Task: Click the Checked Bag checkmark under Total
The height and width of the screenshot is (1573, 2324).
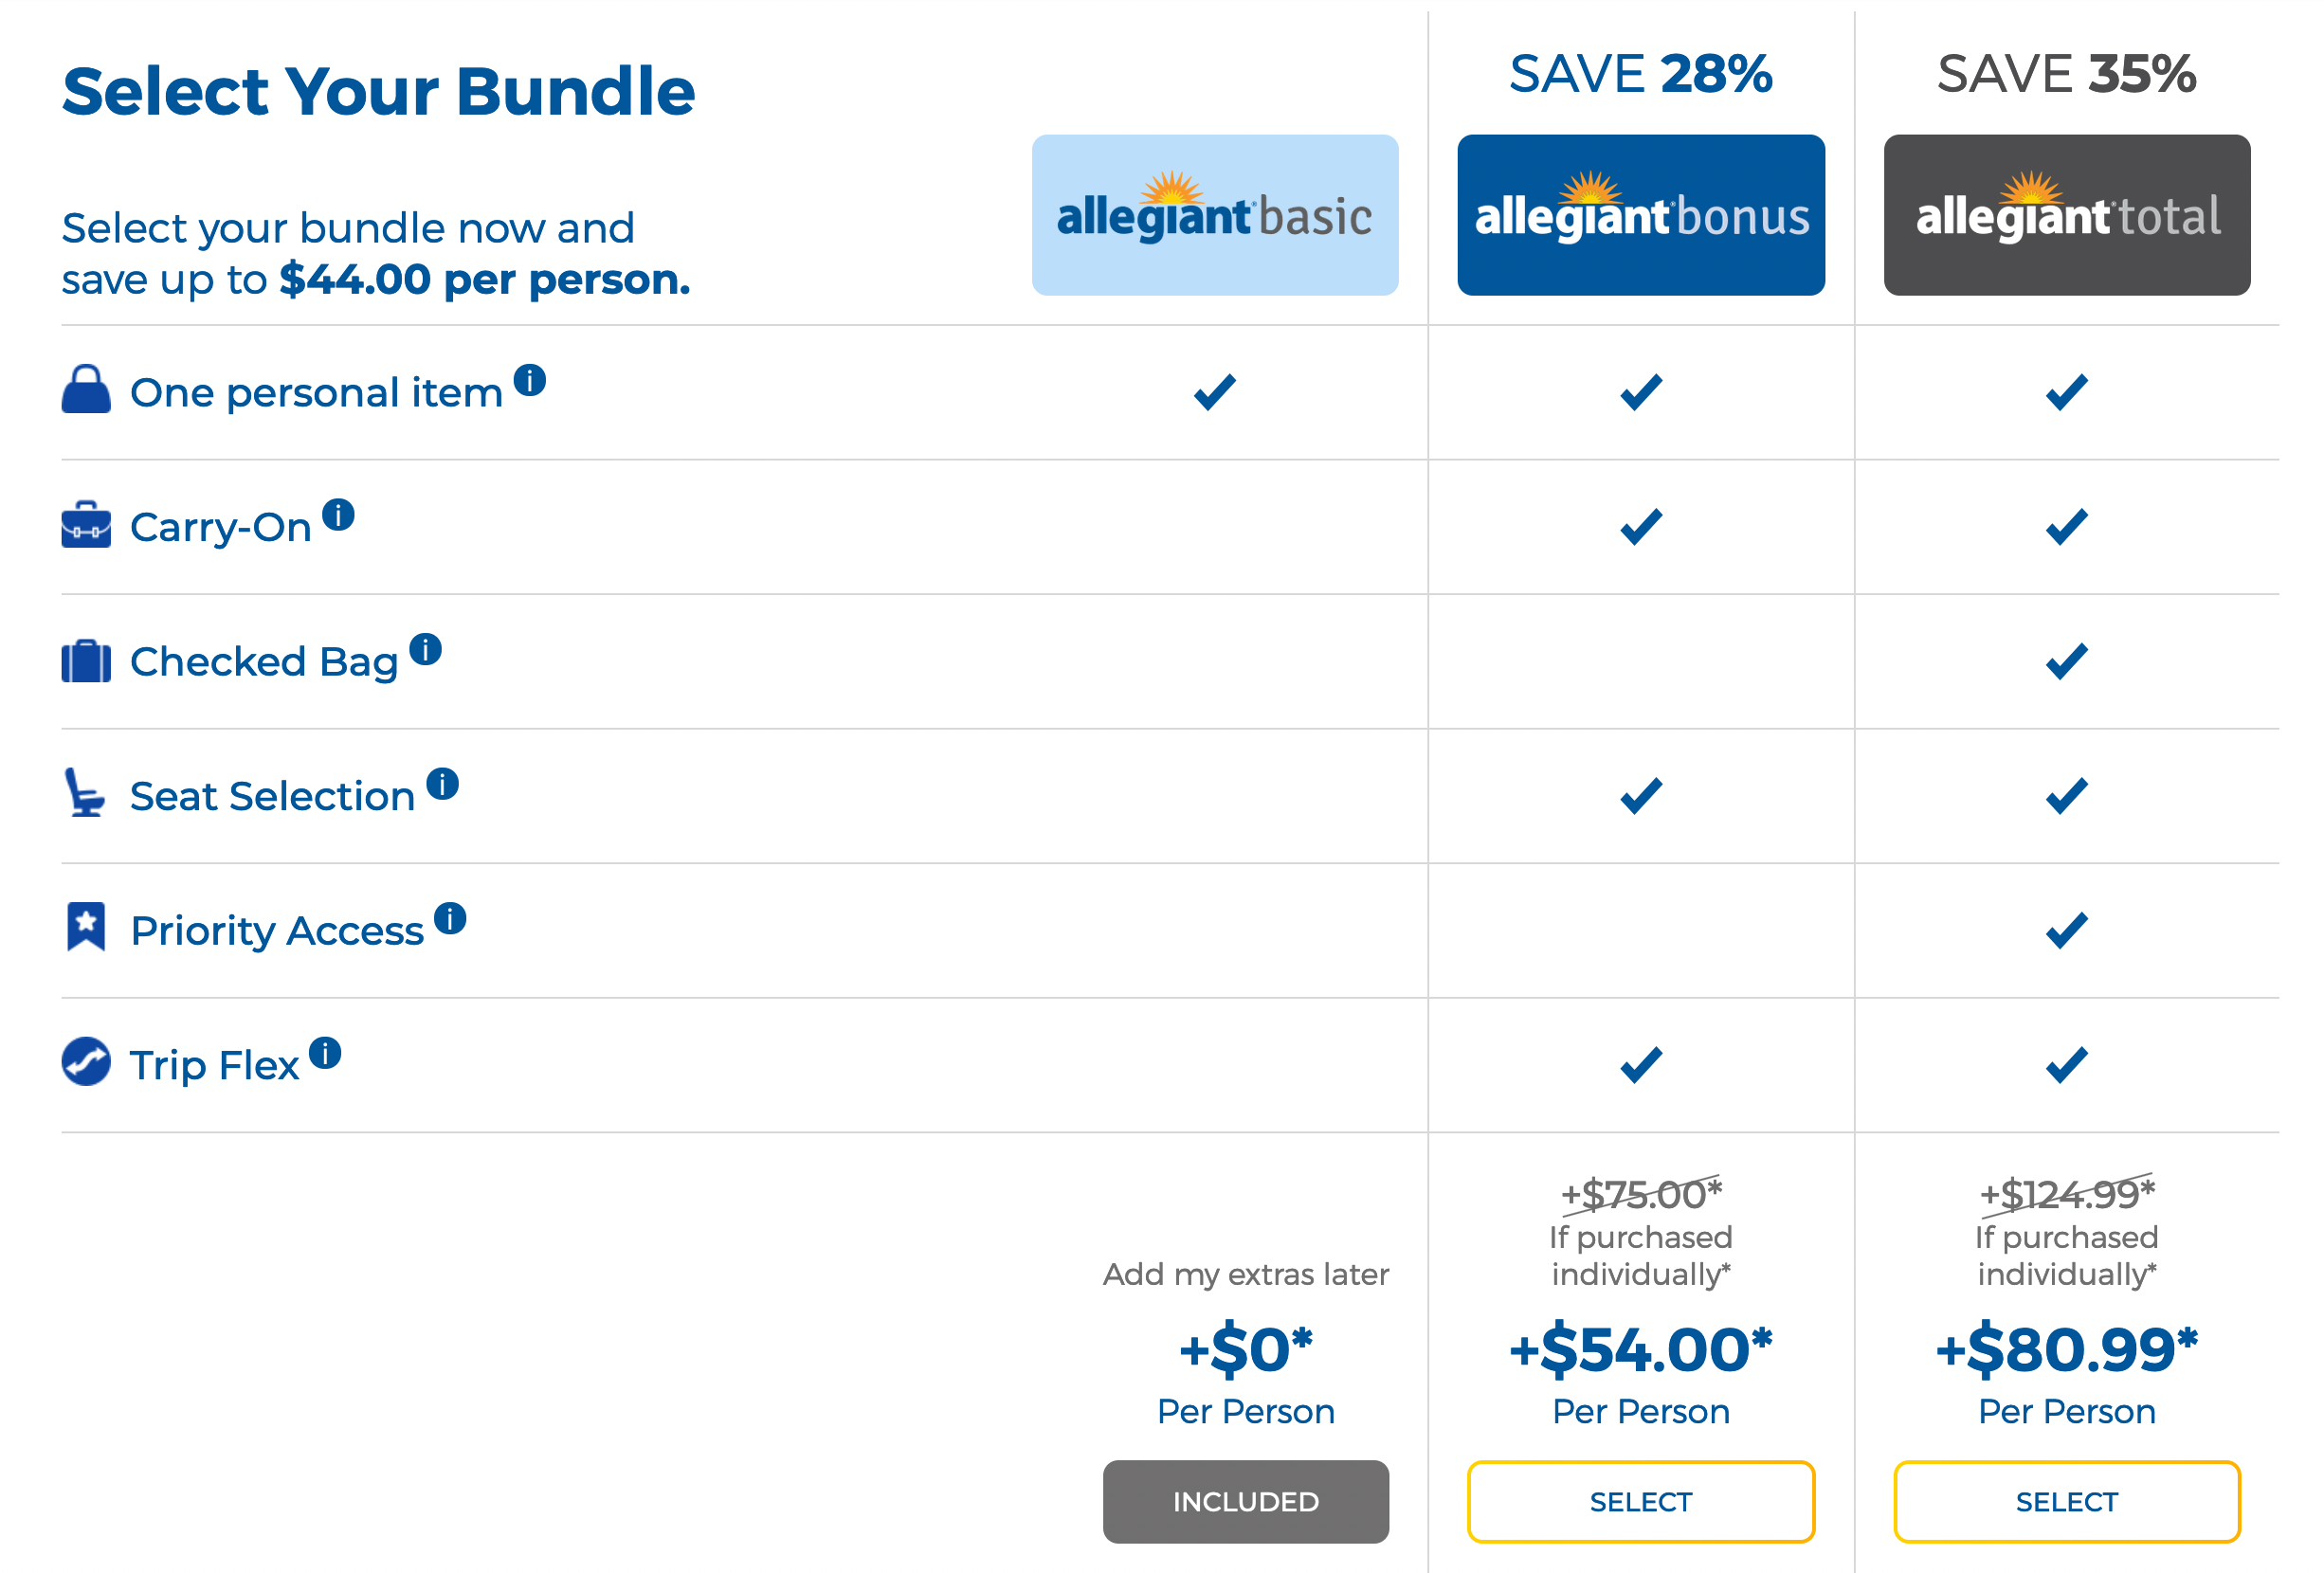Action: (2066, 661)
